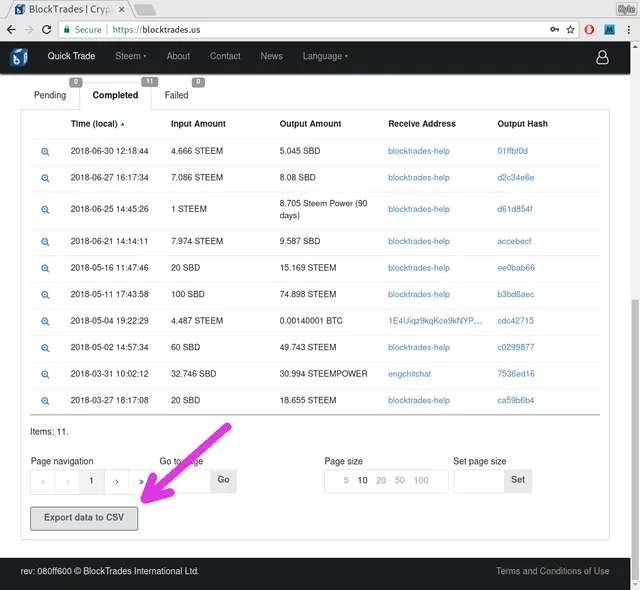
Task: Click the Kyle browser profile button
Action: click(x=626, y=9)
